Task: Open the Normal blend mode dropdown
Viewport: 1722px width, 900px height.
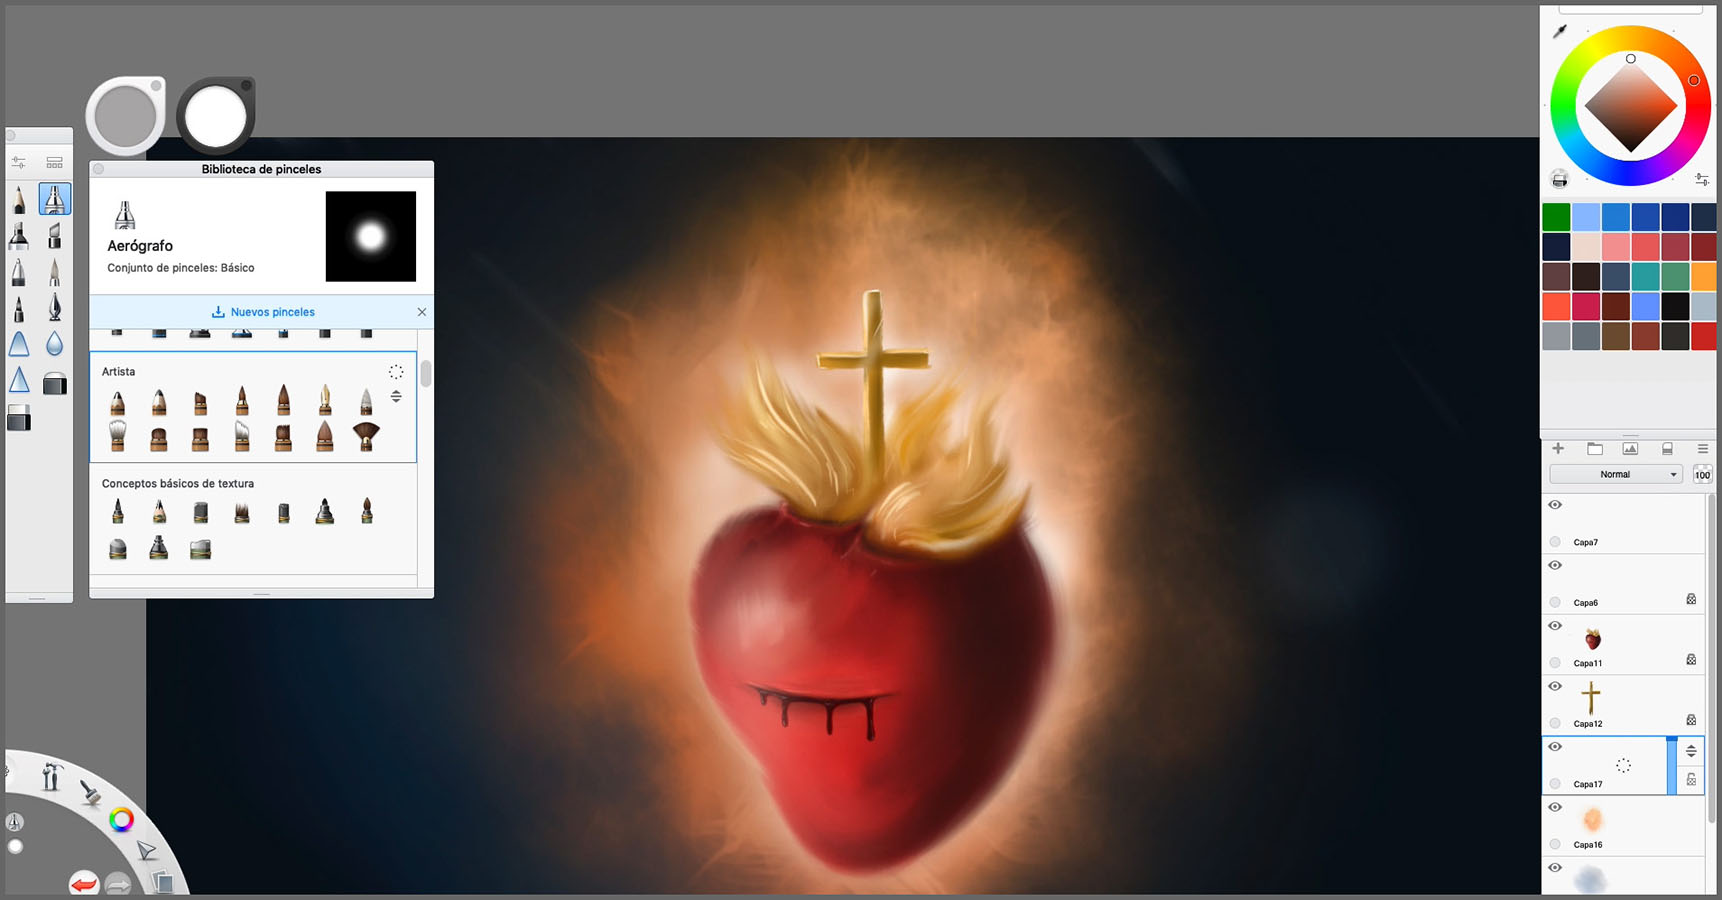Action: click(1615, 474)
